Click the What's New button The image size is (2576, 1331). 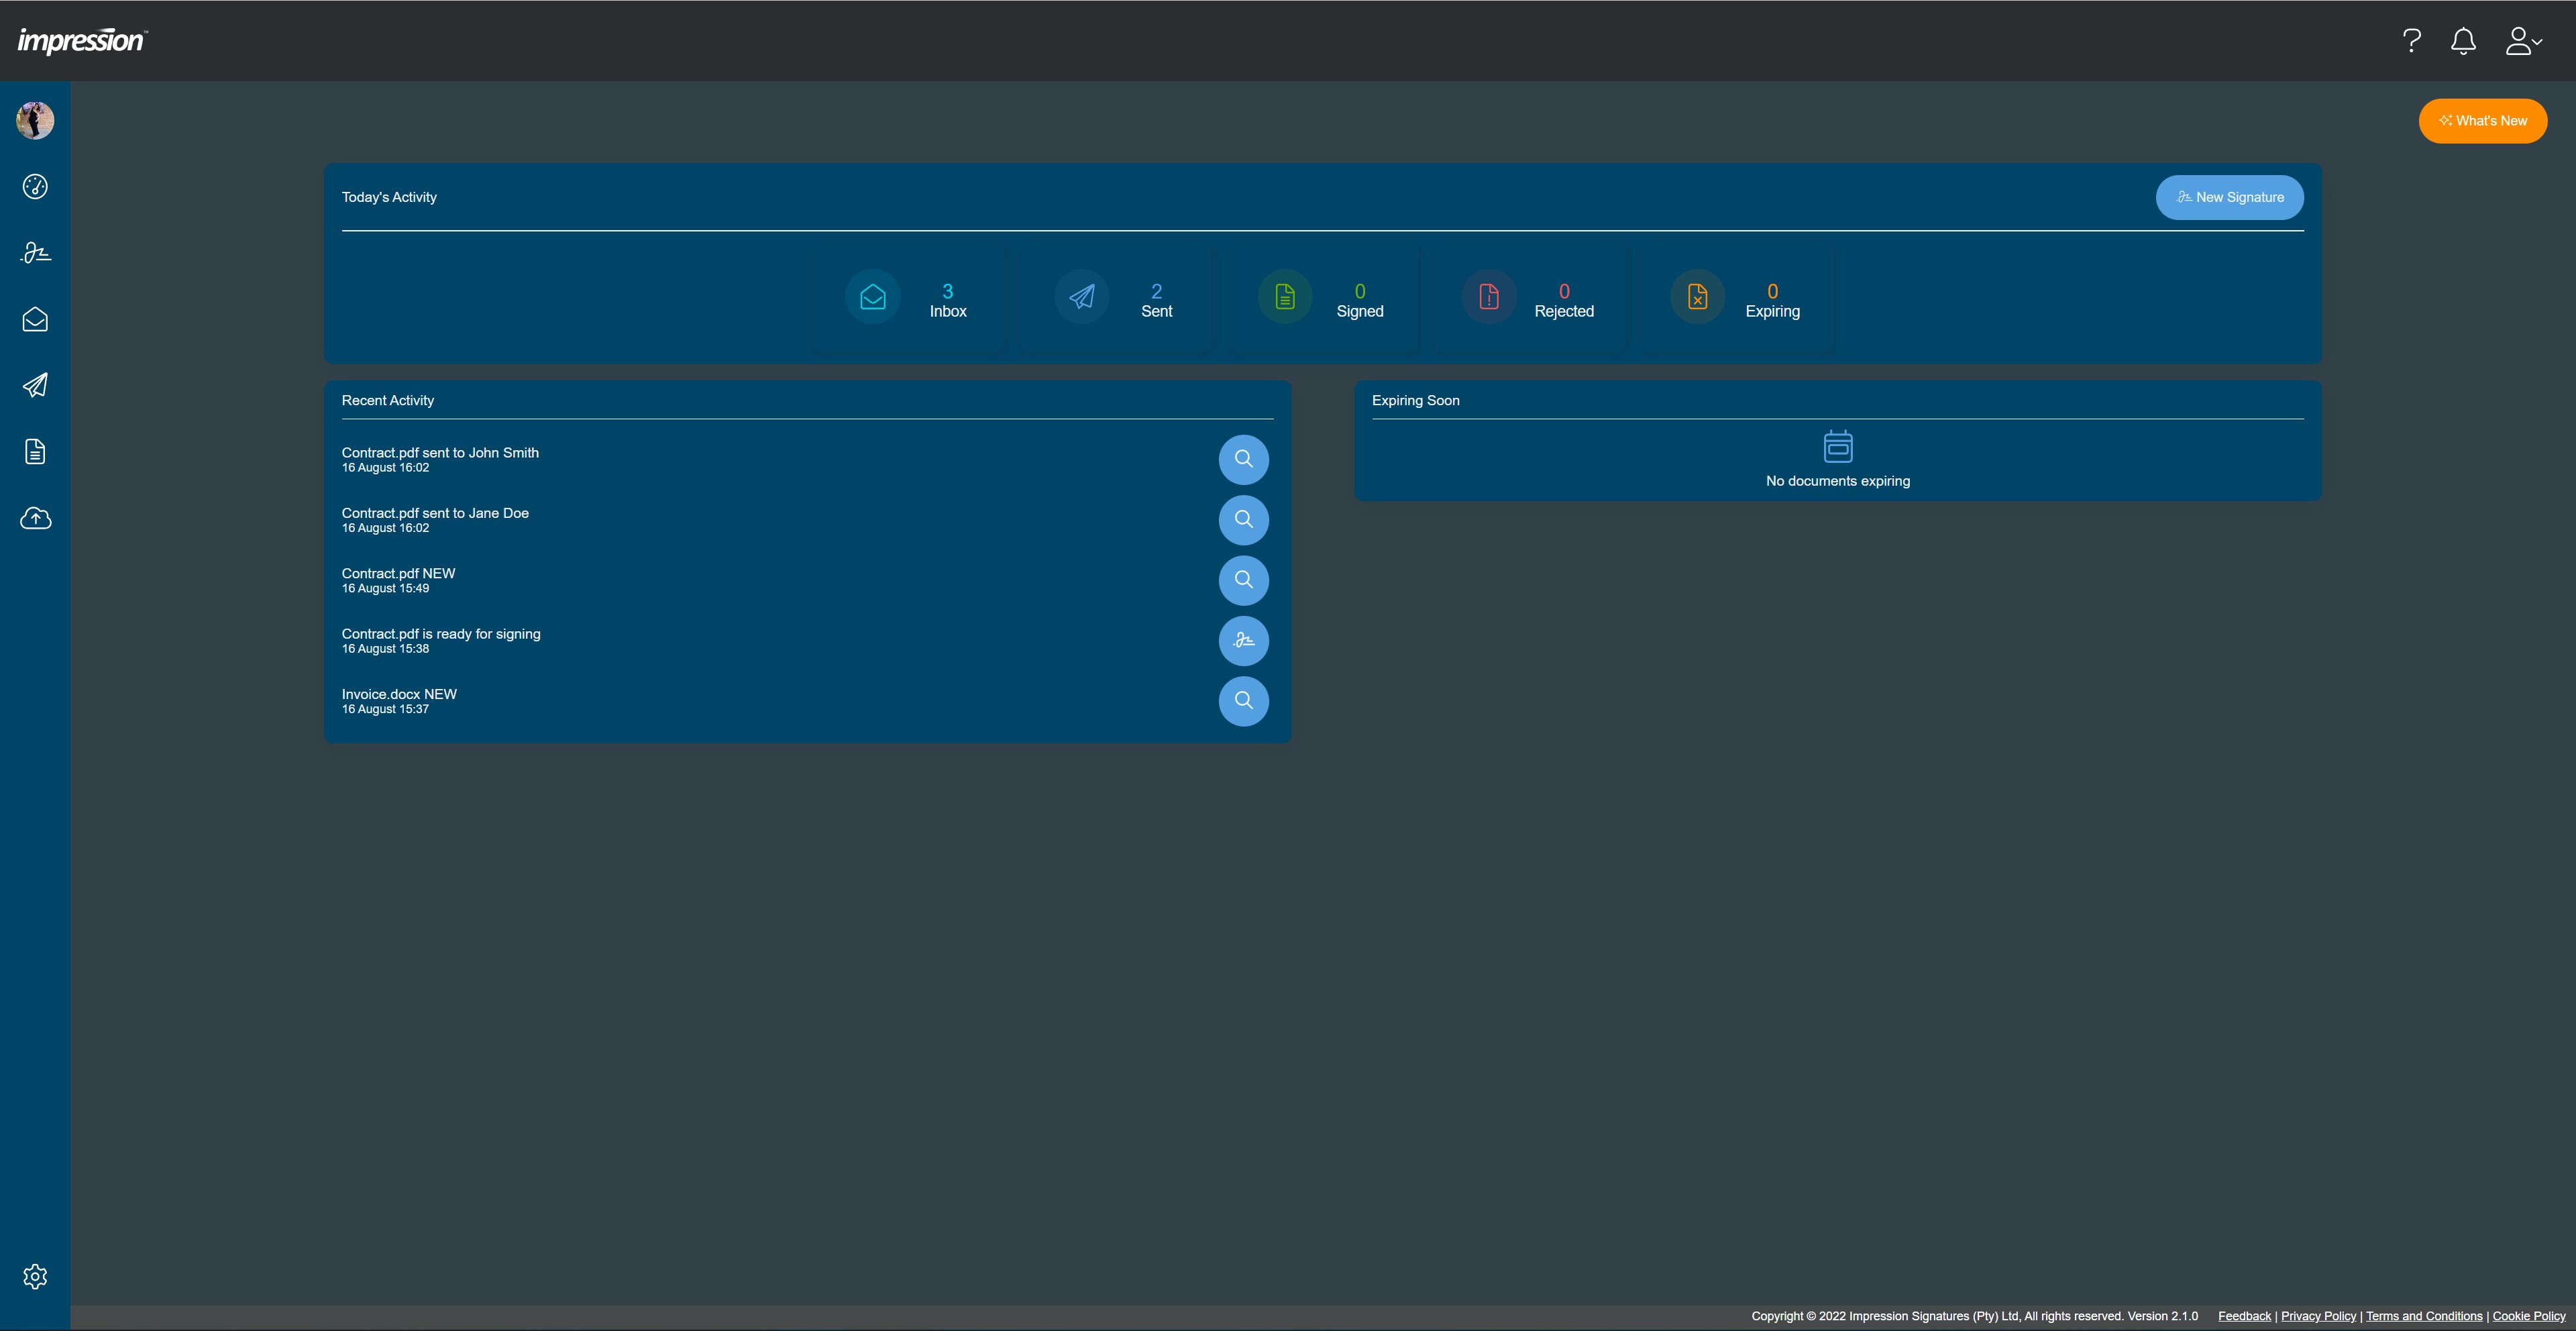tap(2482, 121)
